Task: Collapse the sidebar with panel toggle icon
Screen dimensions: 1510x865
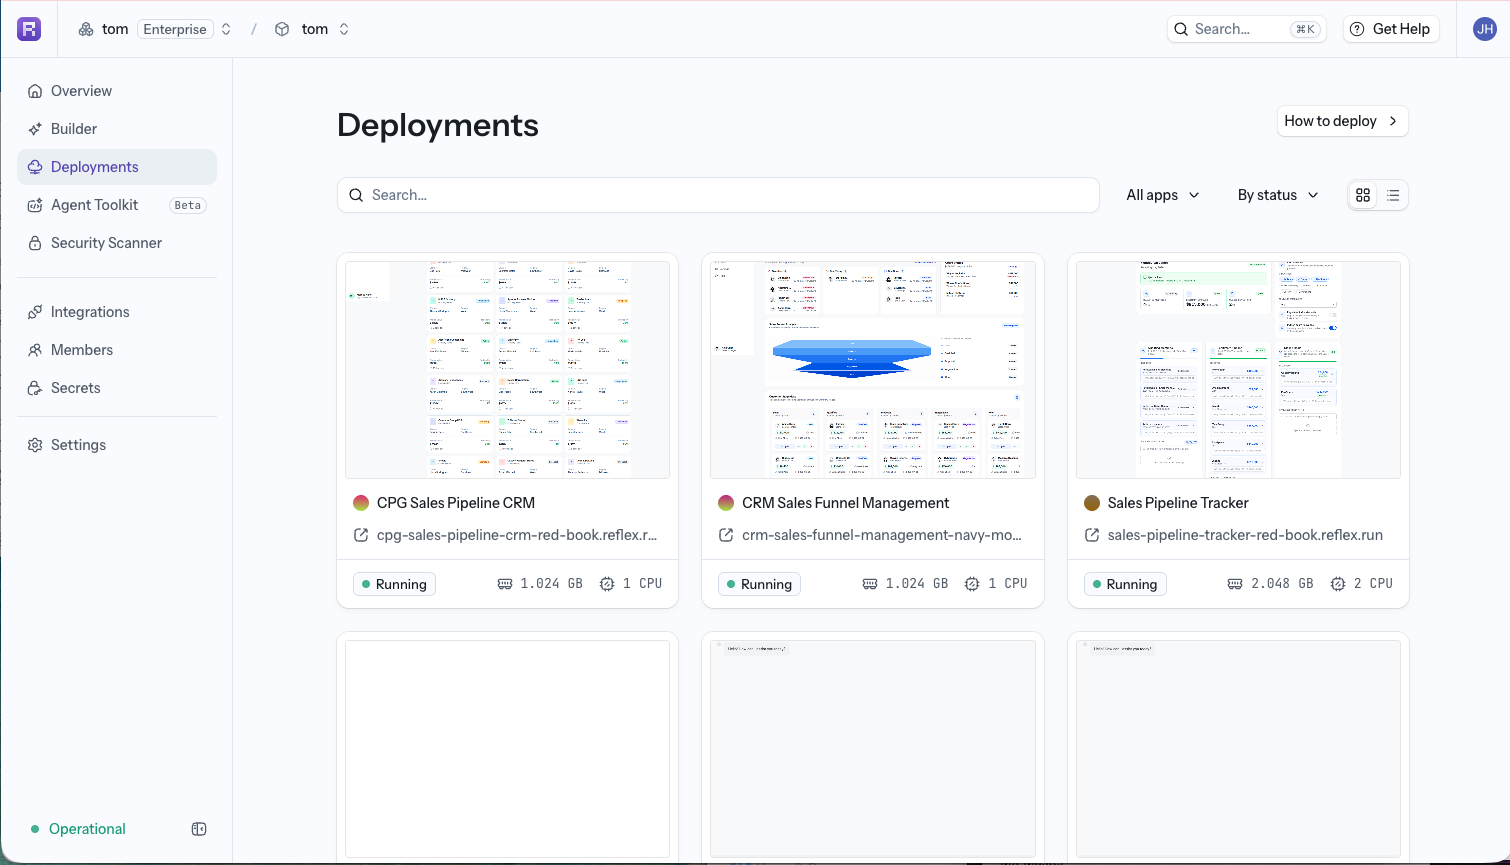Action: (199, 829)
